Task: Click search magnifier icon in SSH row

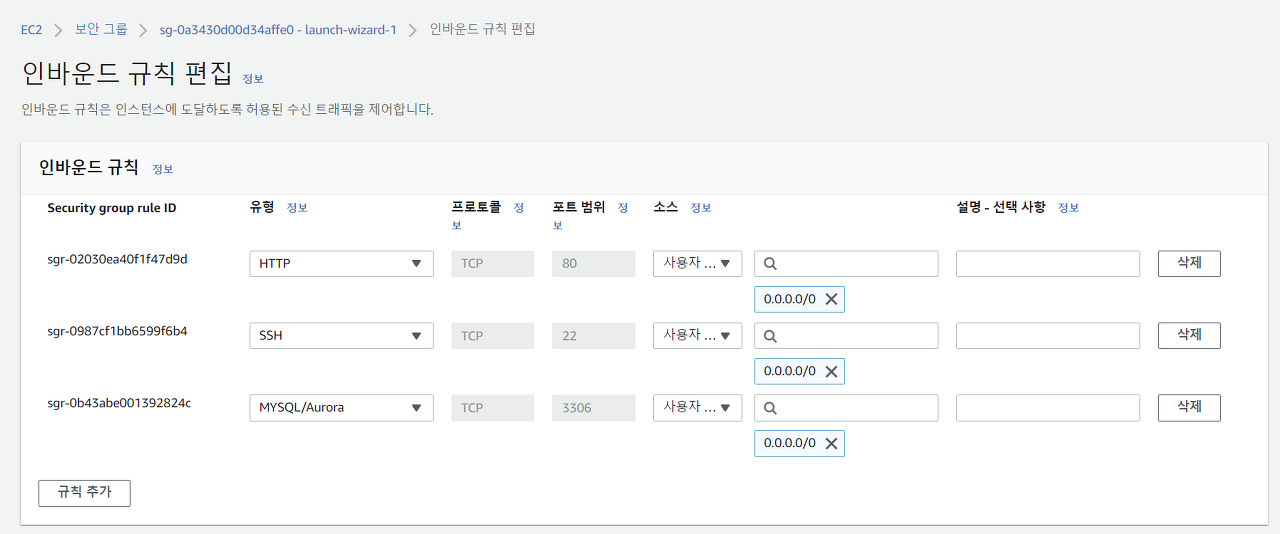Action: 771,336
